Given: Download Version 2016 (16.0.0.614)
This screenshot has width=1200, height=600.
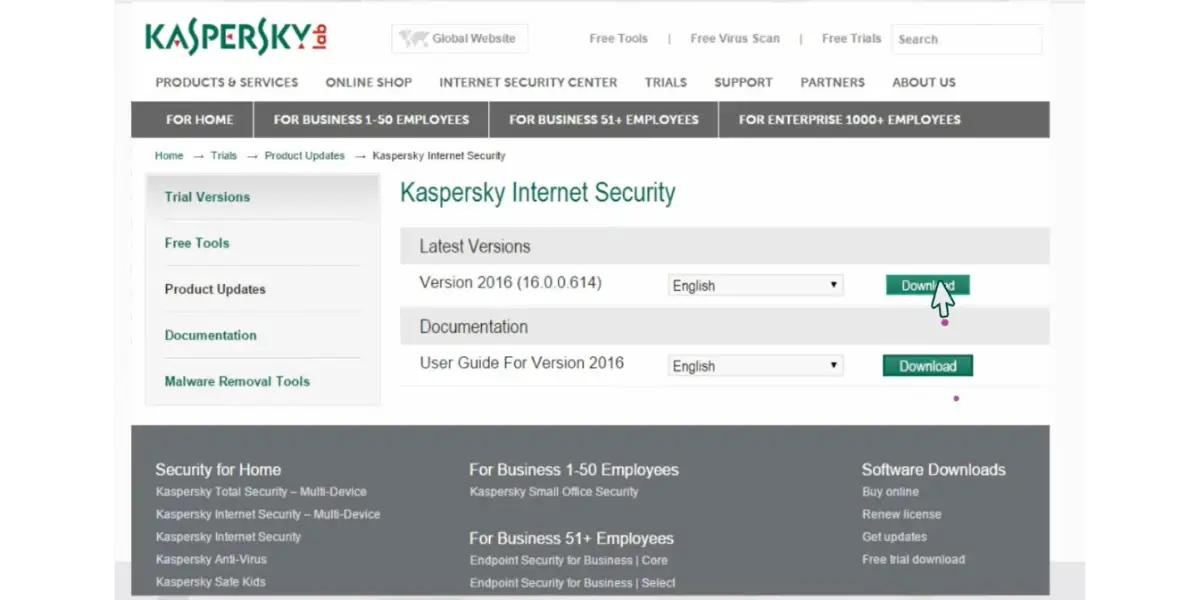Looking at the screenshot, I should coord(927,285).
